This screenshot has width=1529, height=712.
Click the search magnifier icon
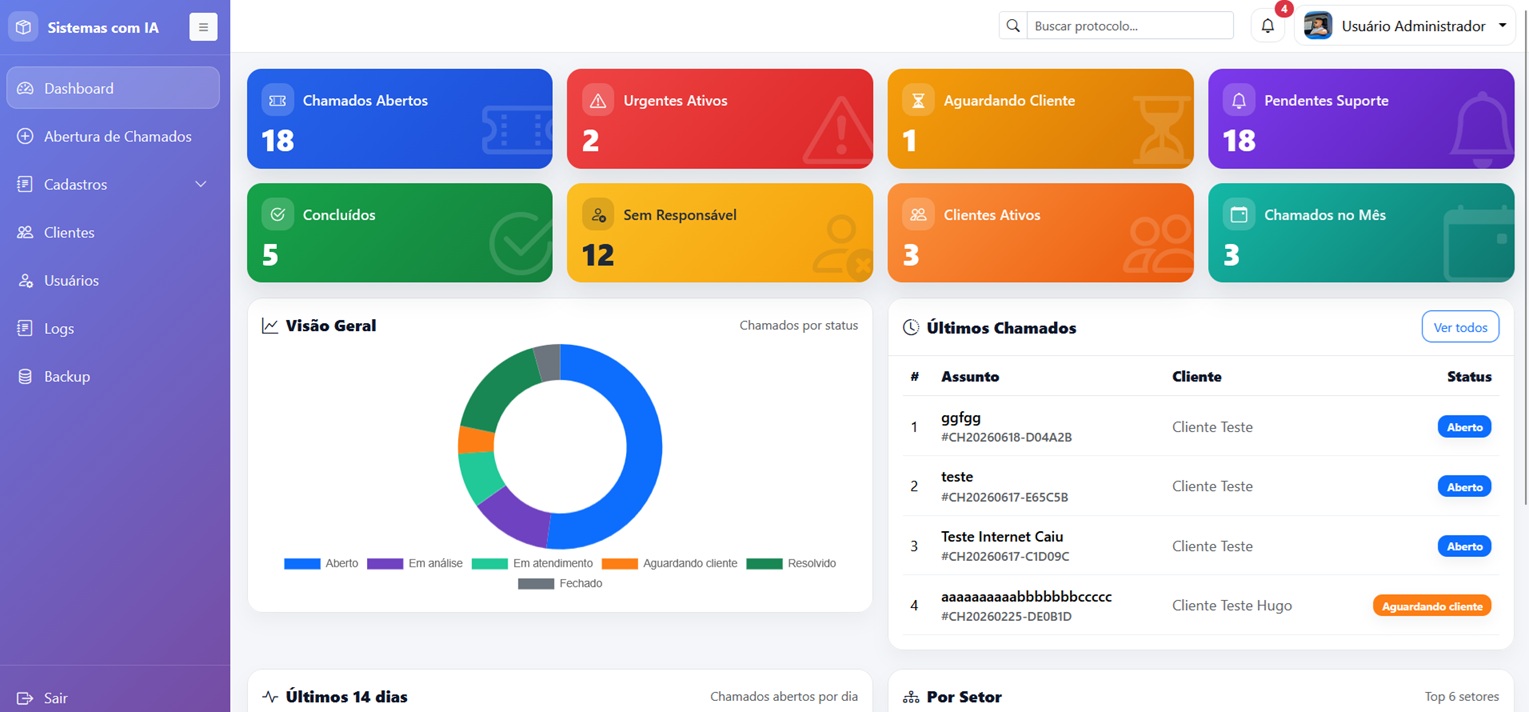point(1013,26)
